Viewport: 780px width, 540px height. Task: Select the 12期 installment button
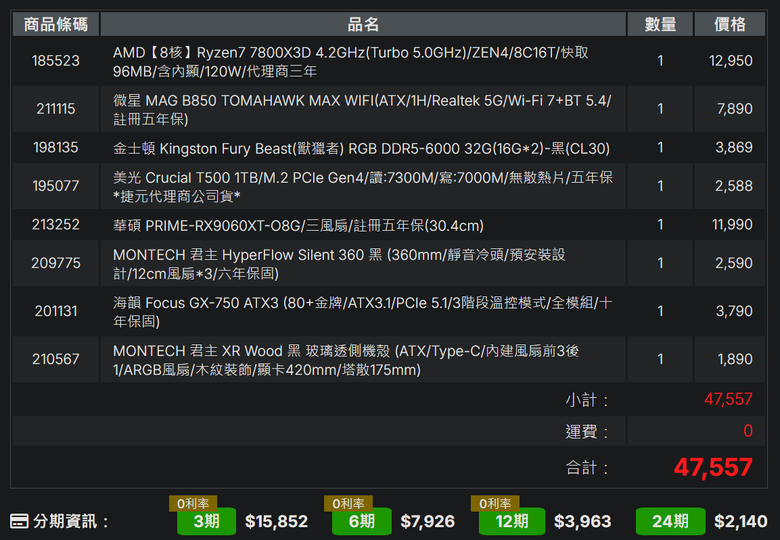[512, 521]
